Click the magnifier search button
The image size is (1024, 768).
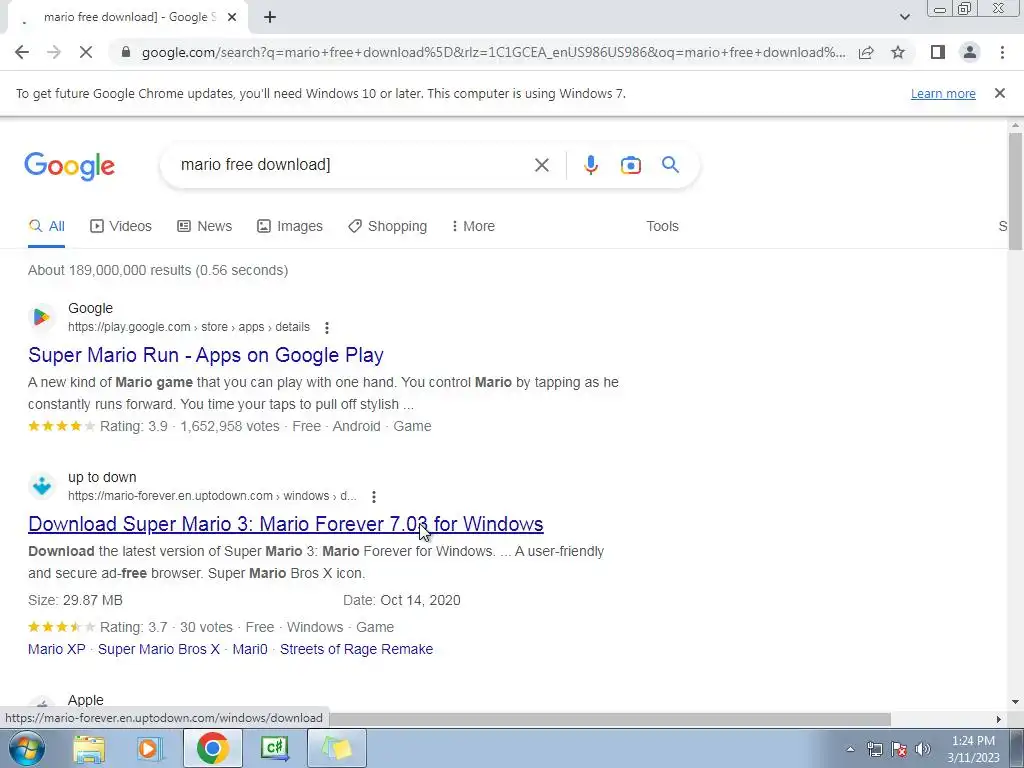coord(670,165)
